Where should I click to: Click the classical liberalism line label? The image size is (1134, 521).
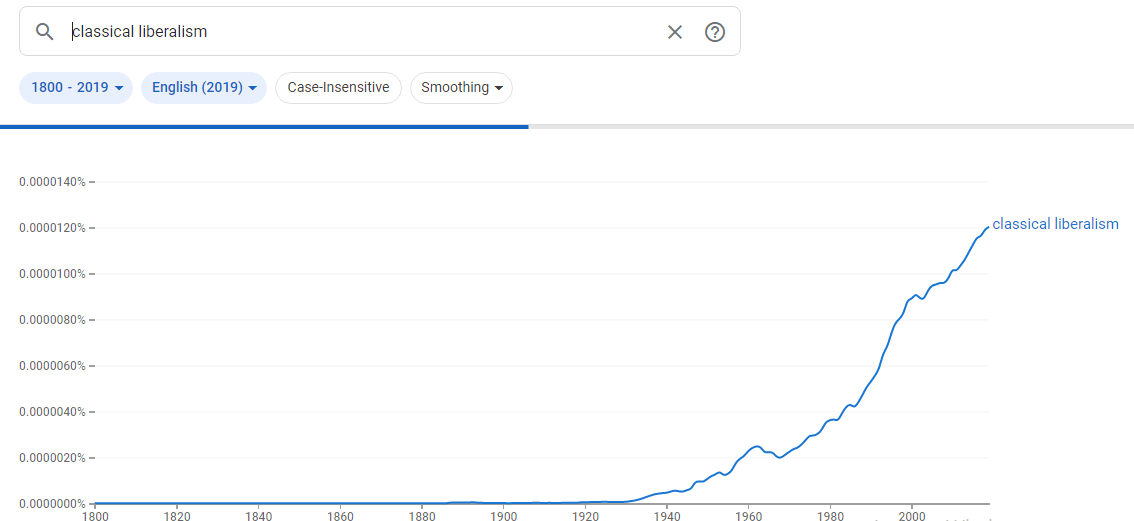pos(1055,224)
